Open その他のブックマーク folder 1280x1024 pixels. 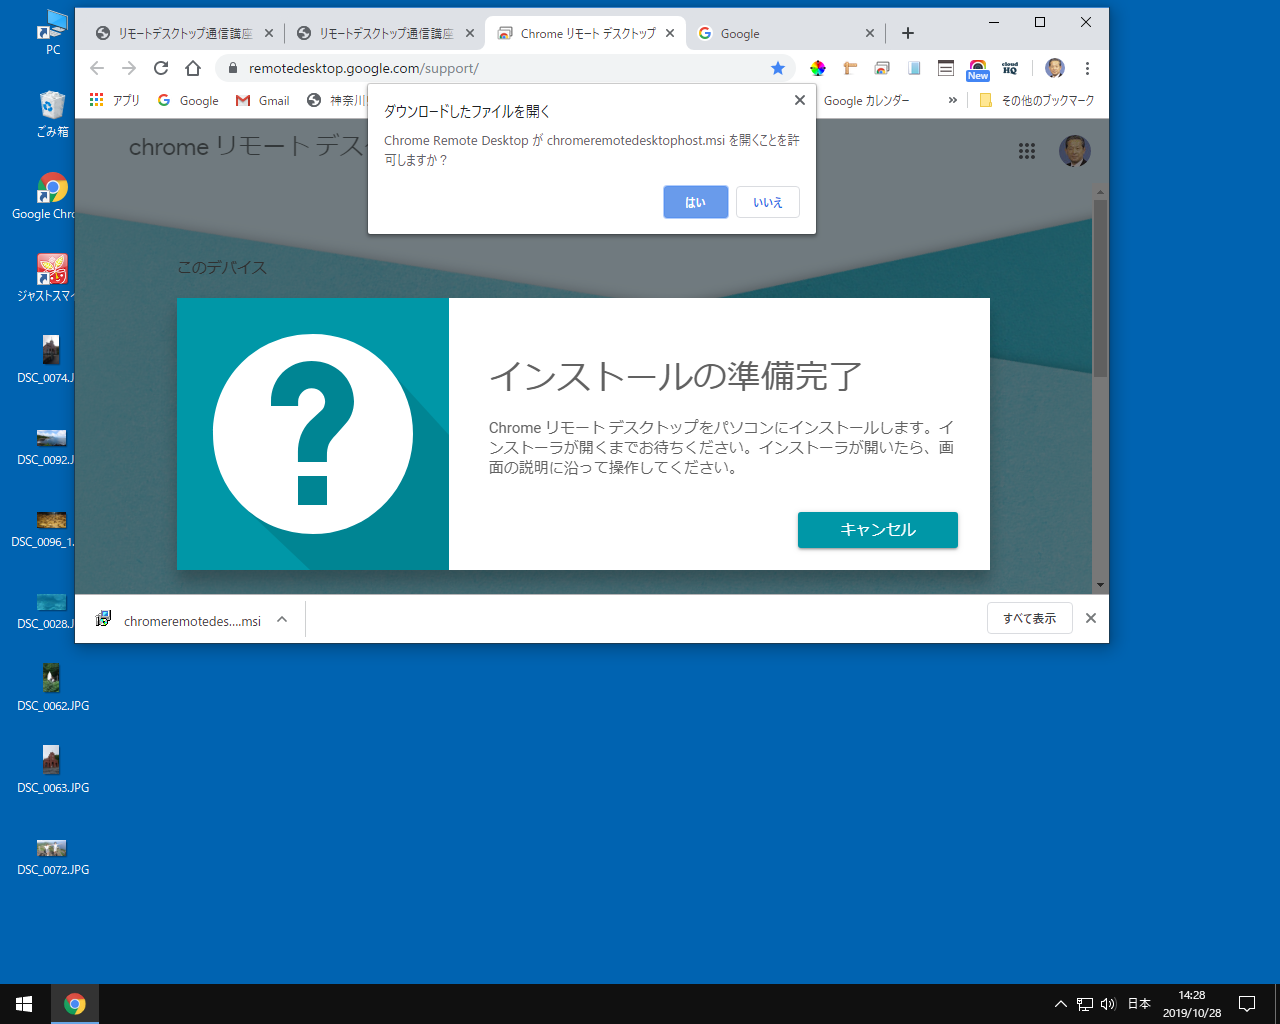(1036, 100)
